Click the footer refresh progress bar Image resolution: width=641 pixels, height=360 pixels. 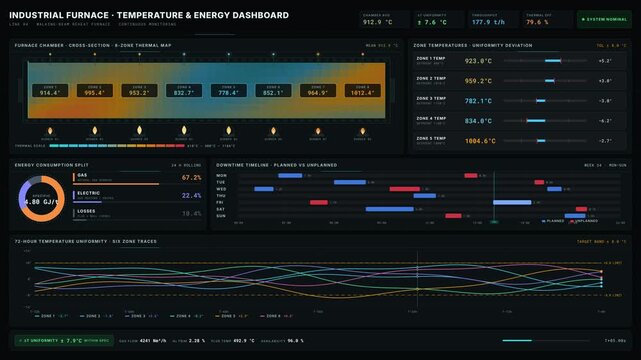tap(546, 340)
